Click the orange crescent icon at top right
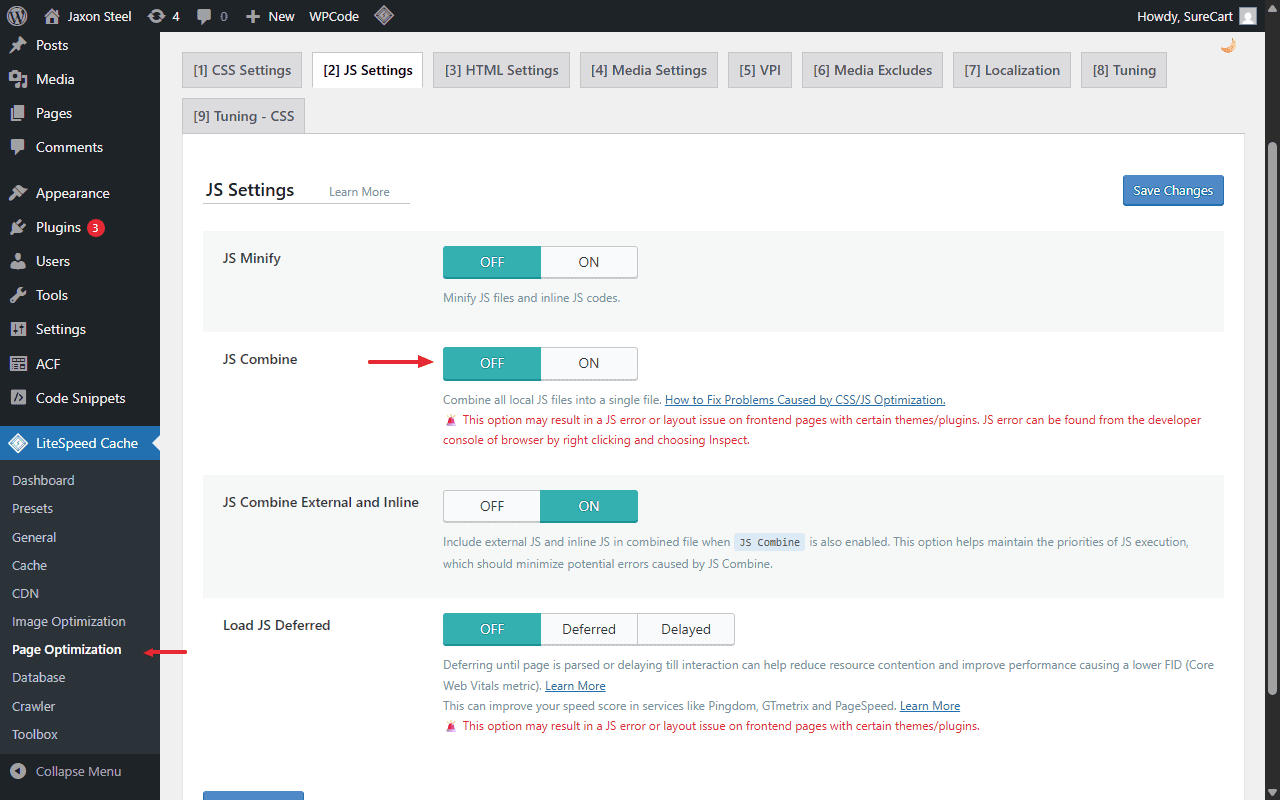This screenshot has width=1280, height=800. pos(1228,45)
